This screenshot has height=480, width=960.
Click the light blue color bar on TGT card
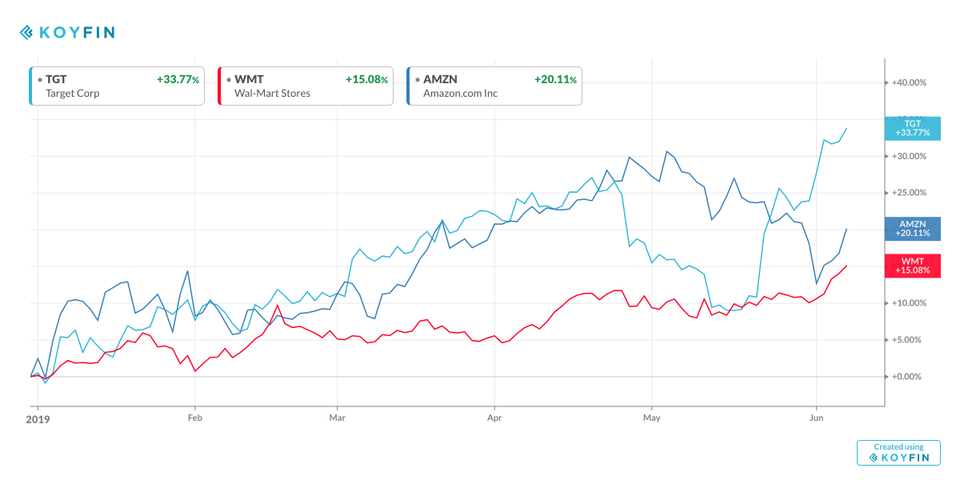pos(30,86)
